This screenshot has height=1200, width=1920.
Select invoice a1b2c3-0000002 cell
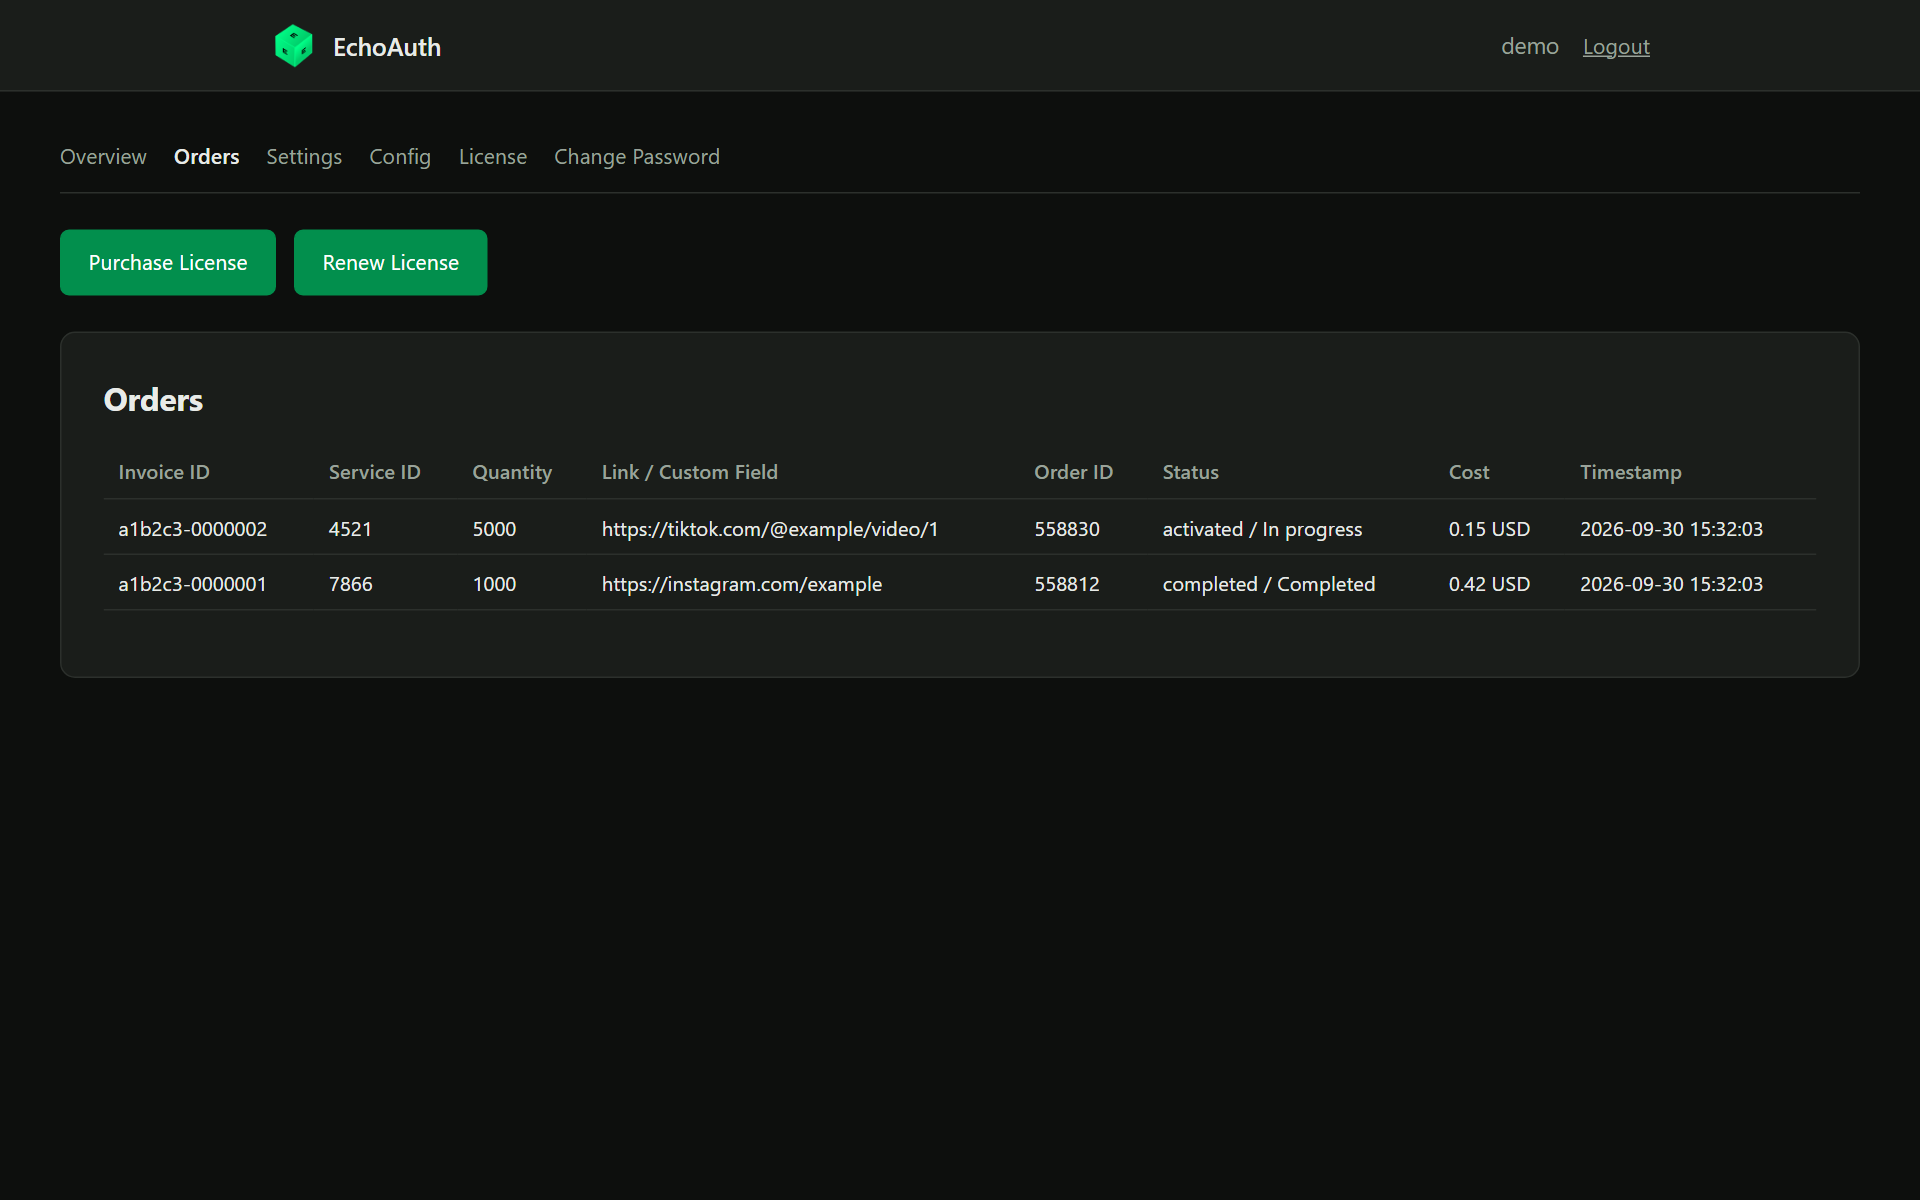[x=193, y=529]
